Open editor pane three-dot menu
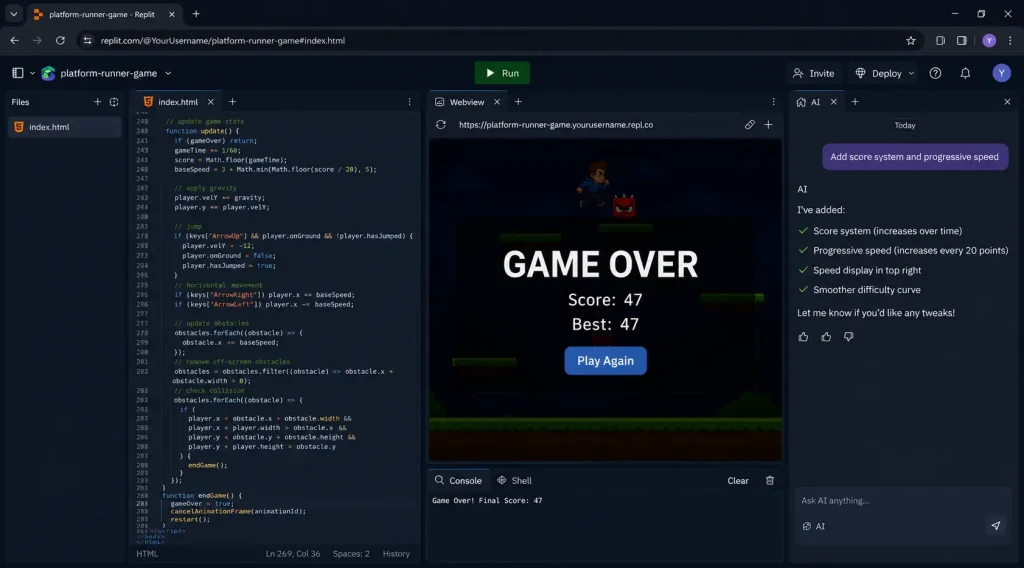 (409, 102)
